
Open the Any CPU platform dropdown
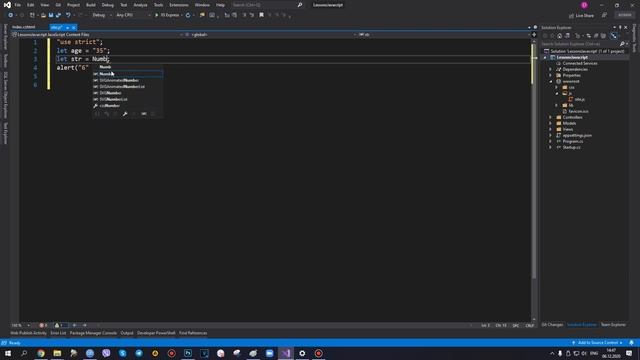point(133,15)
